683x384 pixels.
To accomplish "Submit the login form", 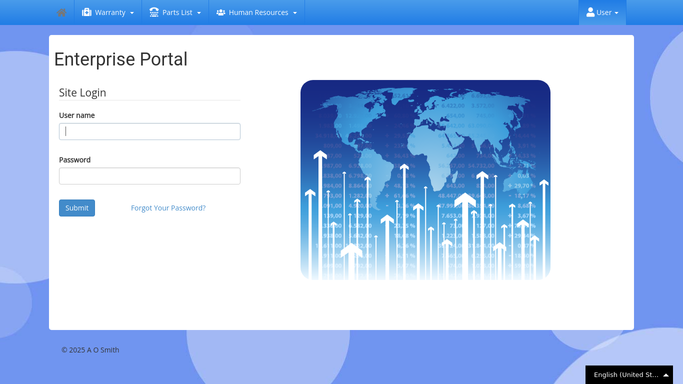I will [77, 208].
